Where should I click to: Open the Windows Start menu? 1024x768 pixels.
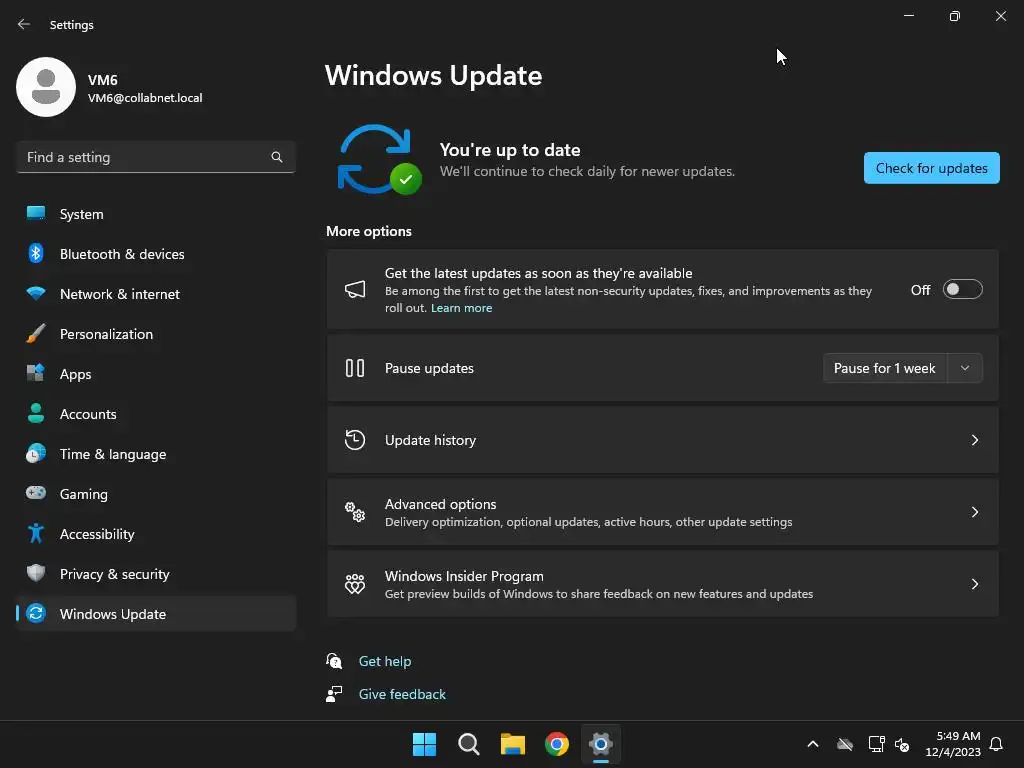[424, 744]
